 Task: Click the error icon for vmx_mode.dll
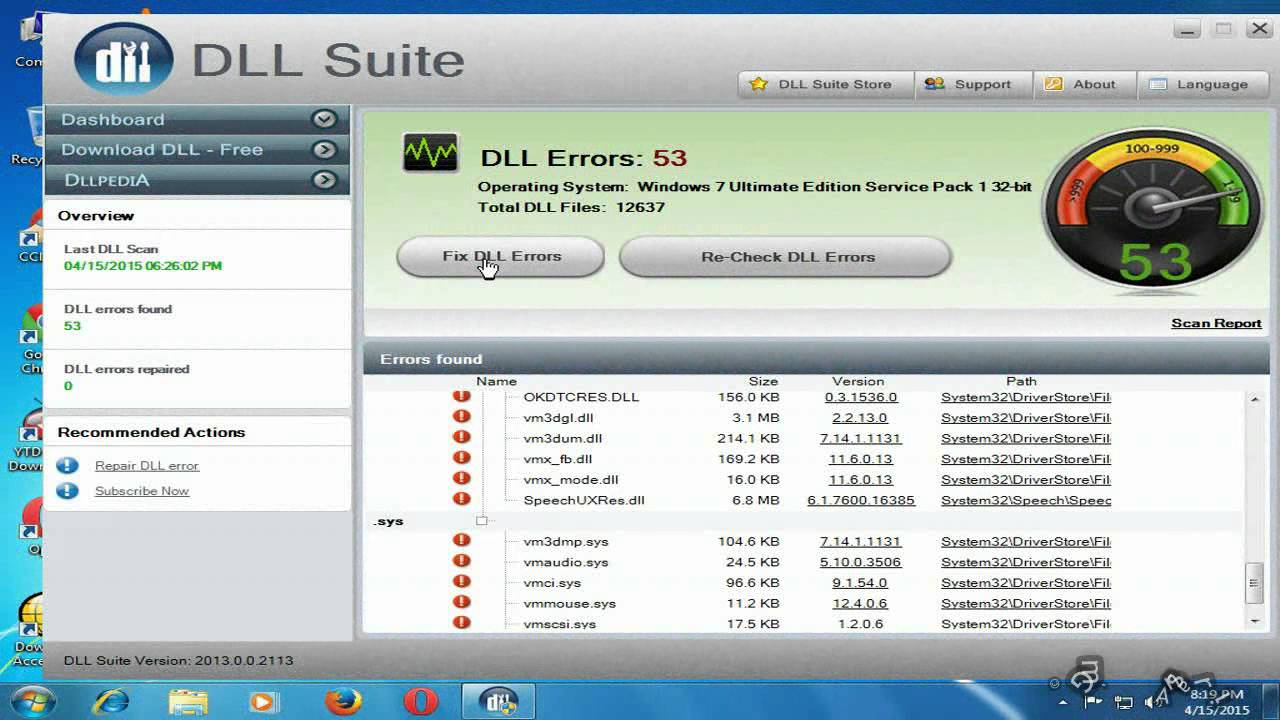click(461, 478)
